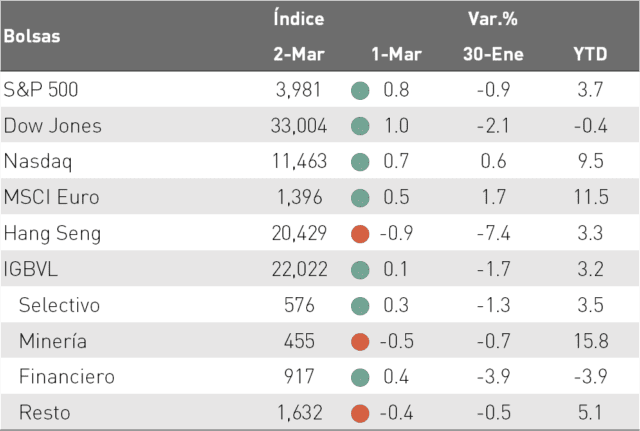Image resolution: width=640 pixels, height=431 pixels.
Task: Click the red indicator next to Minería
Action: point(360,342)
